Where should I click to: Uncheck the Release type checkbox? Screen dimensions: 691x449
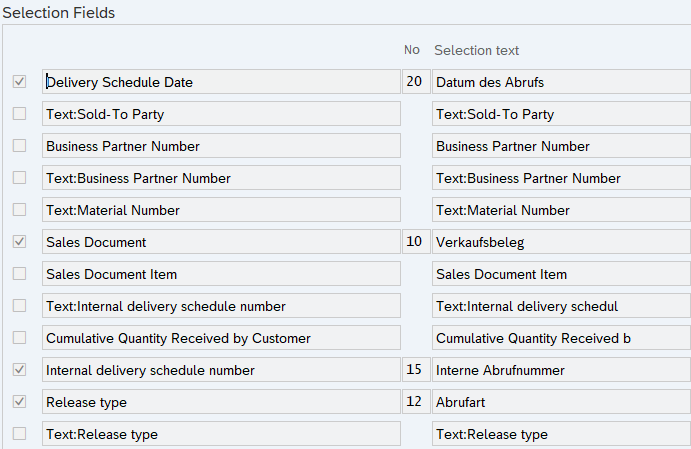pyautogui.click(x=19, y=402)
